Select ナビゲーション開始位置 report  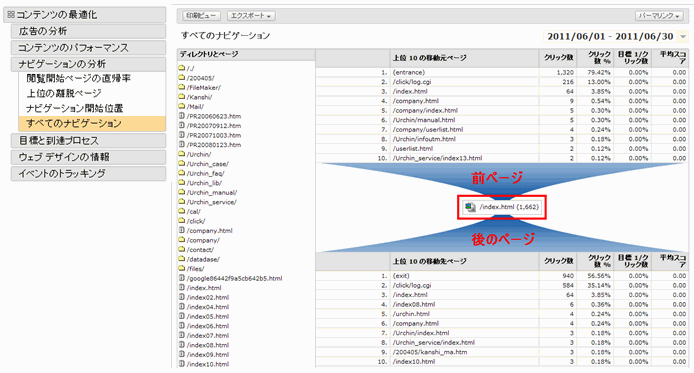tap(74, 108)
